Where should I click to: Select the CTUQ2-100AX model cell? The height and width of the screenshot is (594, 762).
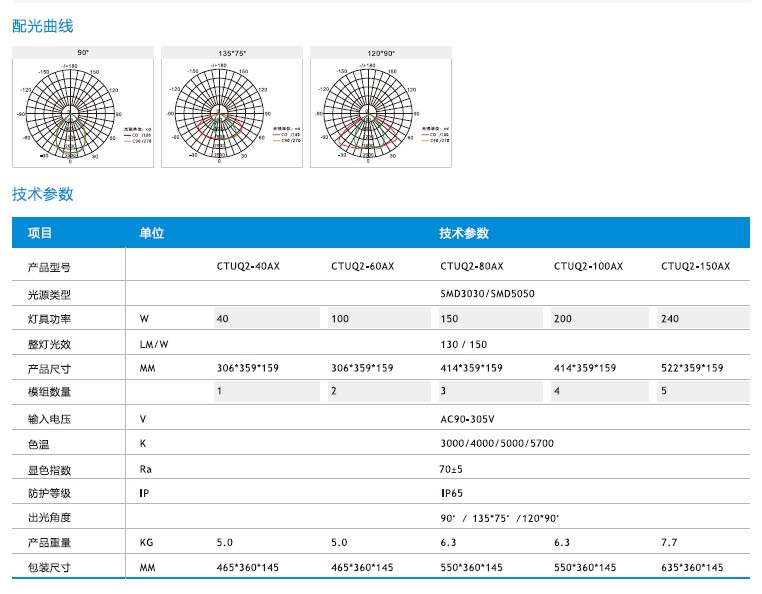coord(589,266)
